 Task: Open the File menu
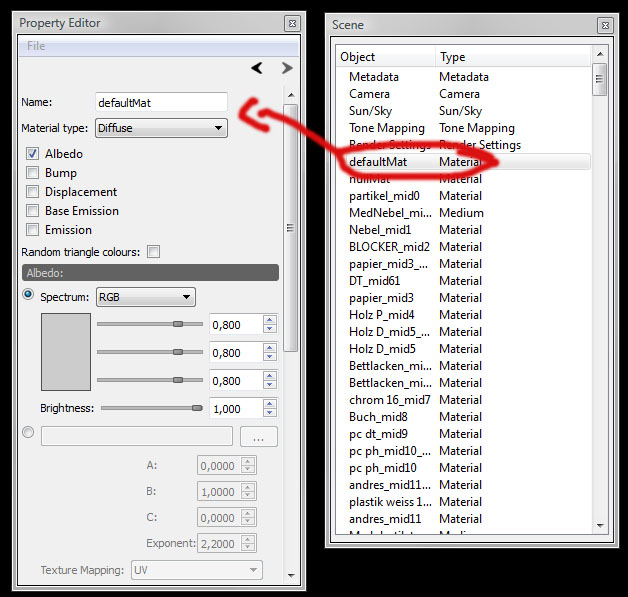pos(36,46)
